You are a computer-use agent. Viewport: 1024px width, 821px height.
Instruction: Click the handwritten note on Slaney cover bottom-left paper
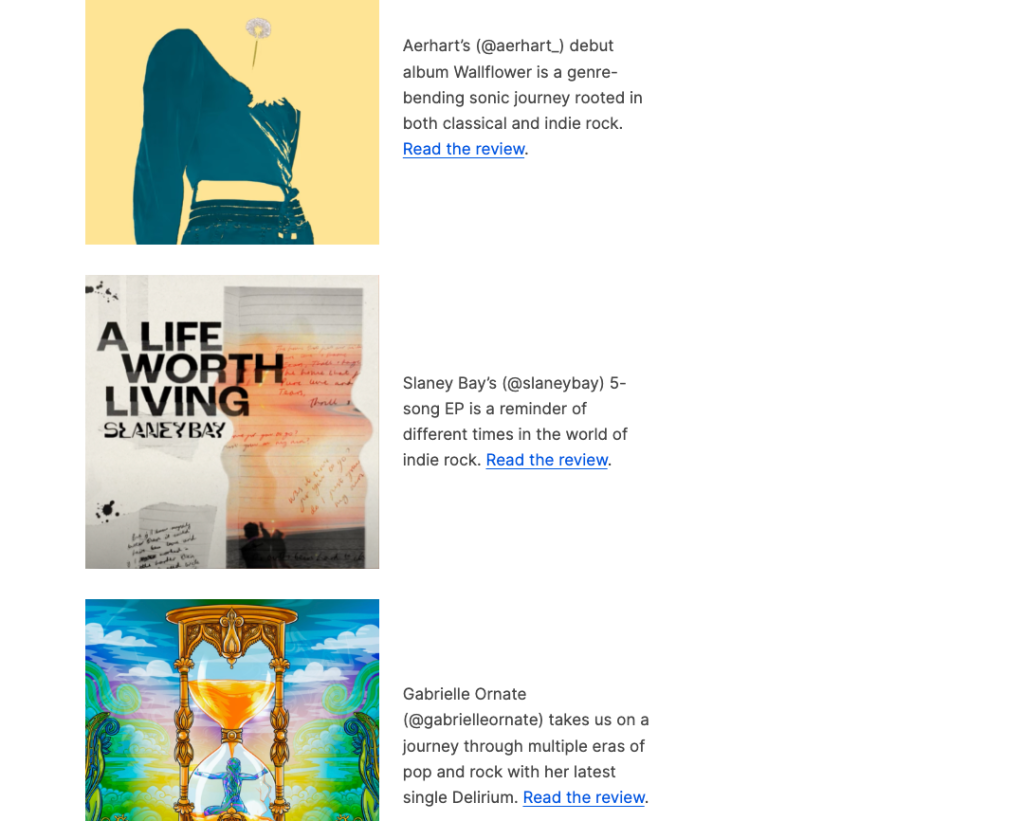pos(163,543)
